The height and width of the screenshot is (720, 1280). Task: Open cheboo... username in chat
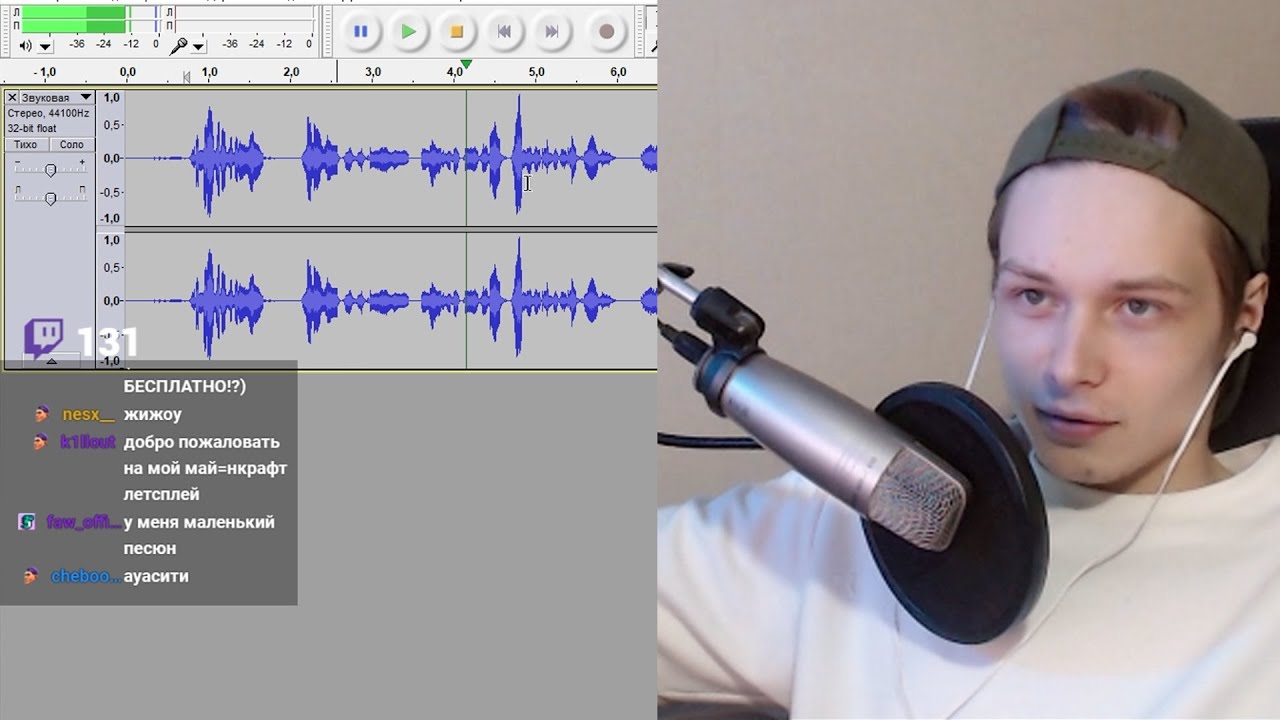(85, 576)
